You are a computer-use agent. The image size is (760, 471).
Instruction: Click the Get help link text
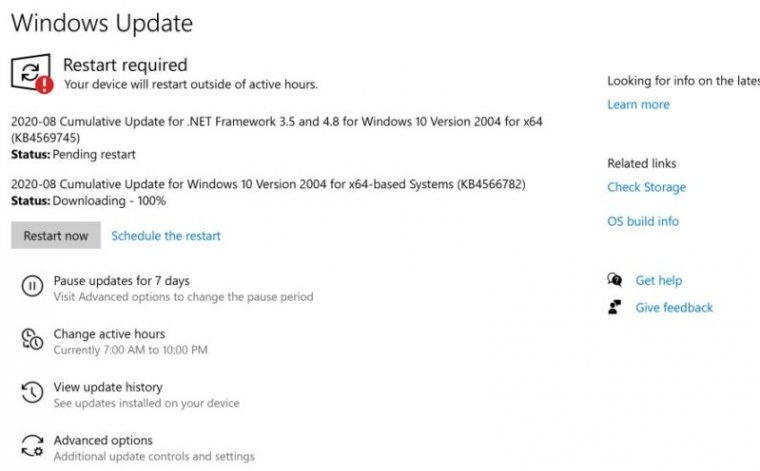[x=658, y=281]
